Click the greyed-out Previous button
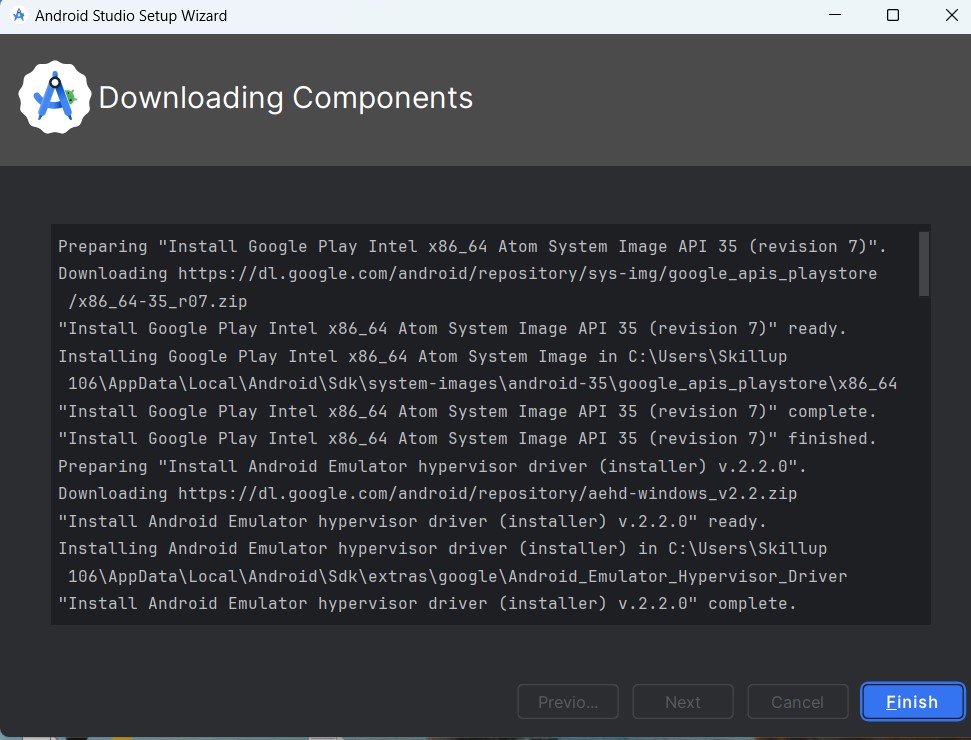This screenshot has width=971, height=740. [568, 702]
